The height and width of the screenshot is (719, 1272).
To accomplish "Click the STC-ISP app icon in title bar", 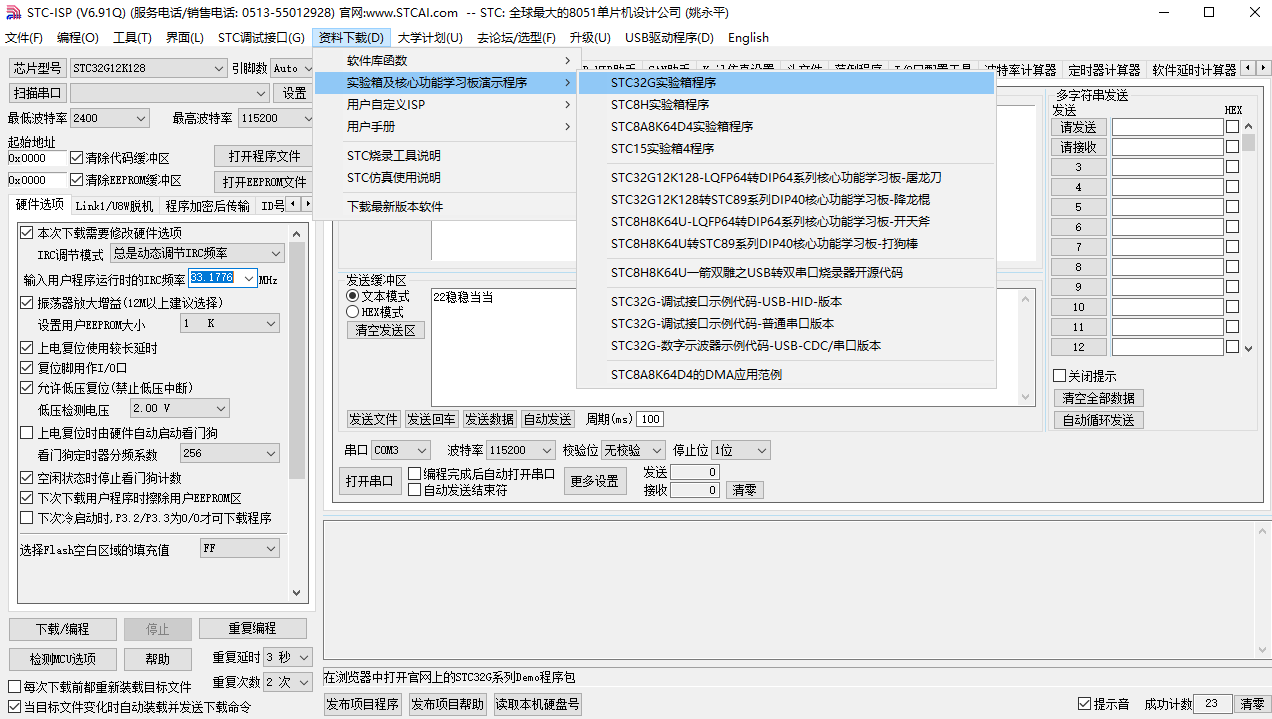I will [x=13, y=12].
